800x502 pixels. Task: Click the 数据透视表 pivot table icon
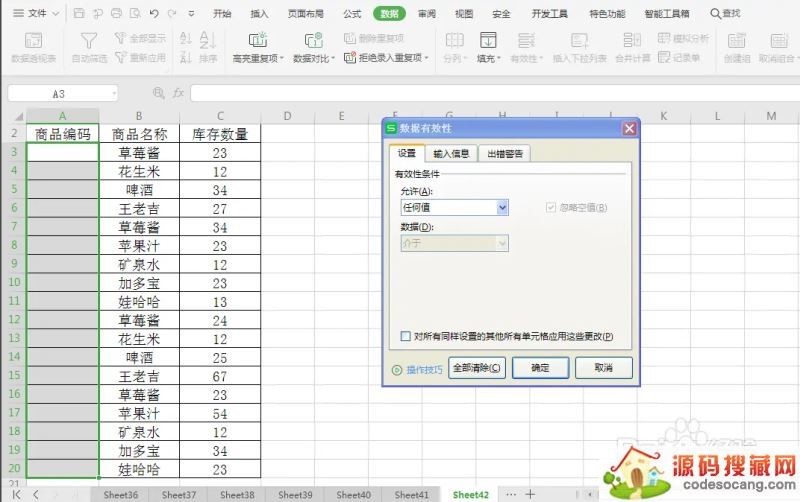(33, 40)
